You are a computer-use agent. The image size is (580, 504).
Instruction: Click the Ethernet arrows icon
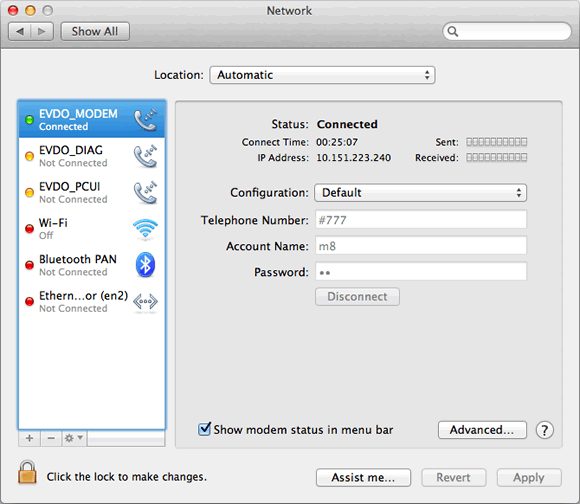tap(145, 302)
